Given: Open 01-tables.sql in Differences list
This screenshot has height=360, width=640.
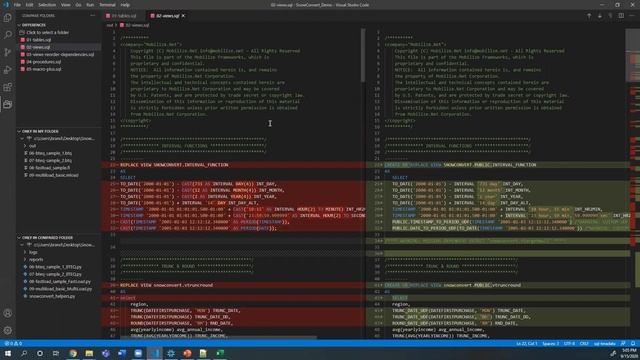Looking at the screenshot, I should click(x=39, y=40).
